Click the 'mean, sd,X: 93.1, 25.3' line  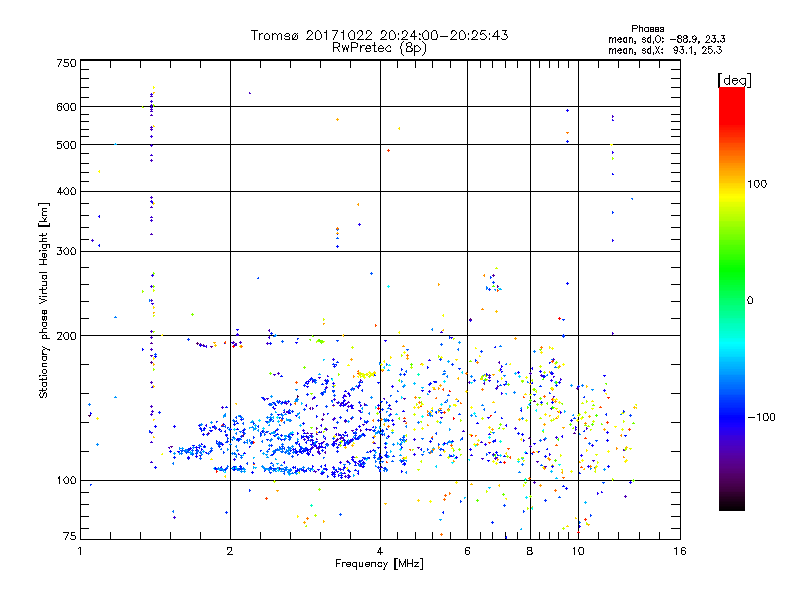tap(665, 50)
